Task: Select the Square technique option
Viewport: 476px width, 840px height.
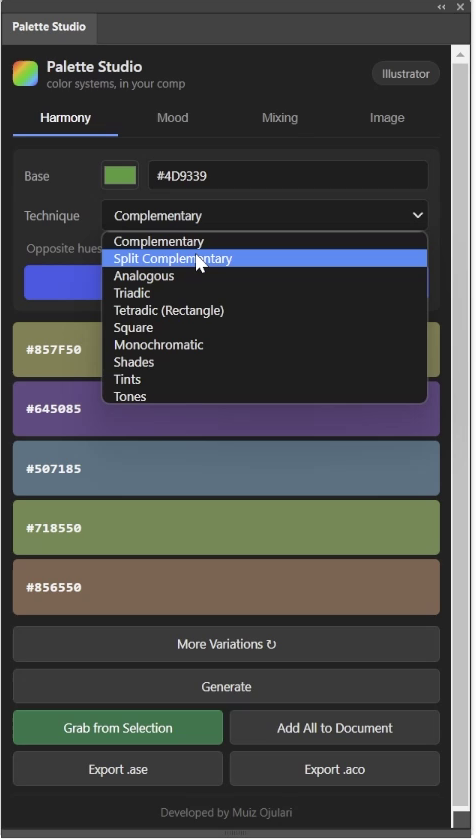Action: (x=265, y=327)
